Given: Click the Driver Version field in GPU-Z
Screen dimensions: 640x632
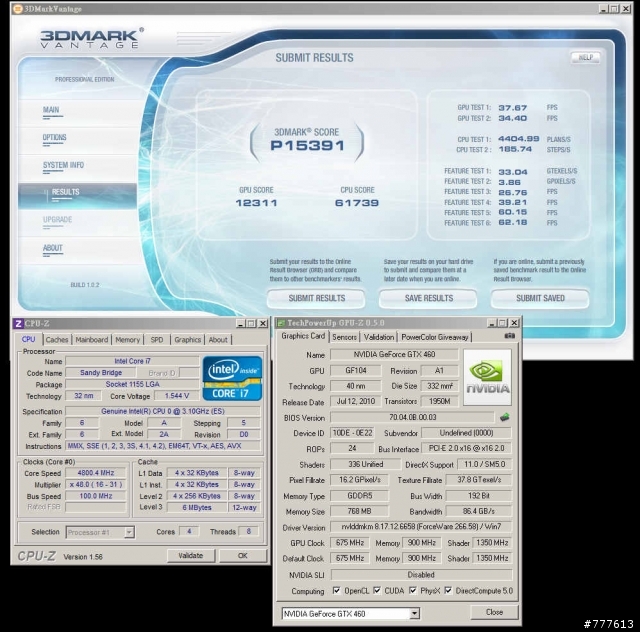Looking at the screenshot, I should (421, 527).
